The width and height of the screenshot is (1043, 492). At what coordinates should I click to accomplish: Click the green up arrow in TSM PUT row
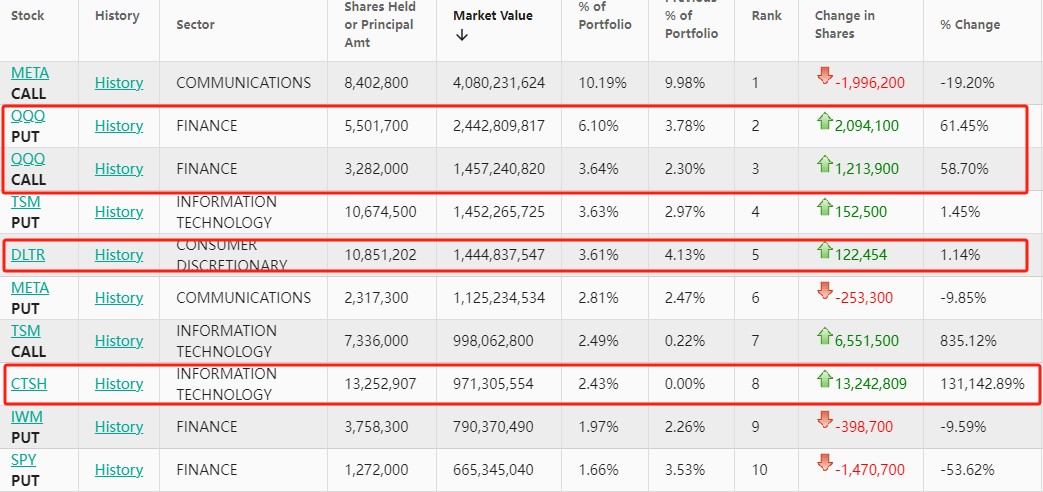click(x=825, y=208)
